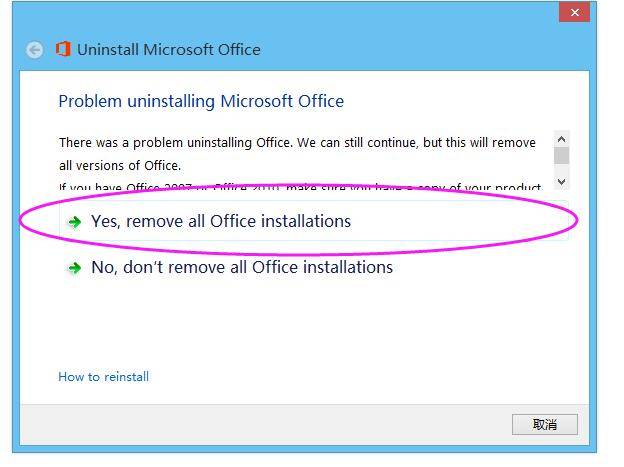This screenshot has height=467, width=624.
Task: Click the orange Office logo icon
Action: pyautogui.click(x=63, y=49)
